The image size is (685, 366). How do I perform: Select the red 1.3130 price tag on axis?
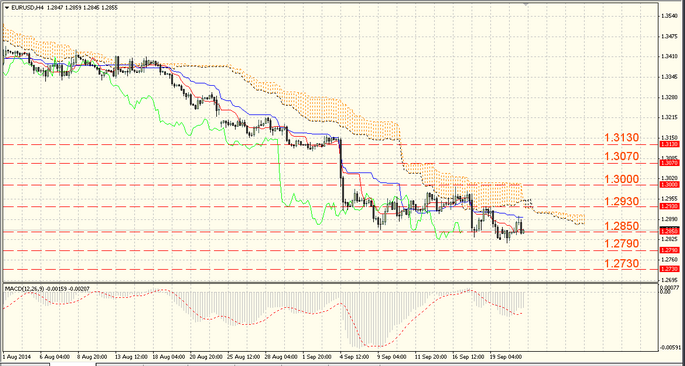[x=668, y=144]
